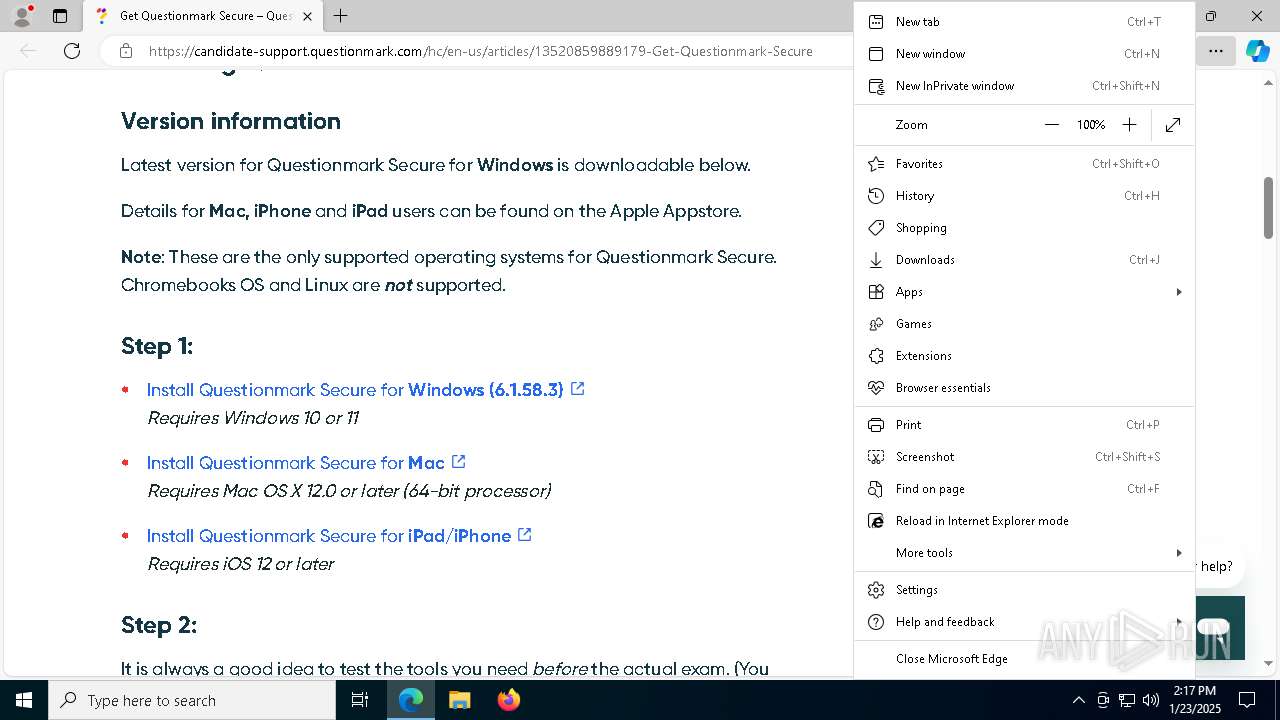Open Install Questionmark Secure for iPad/iPhone link
Image resolution: width=1280 pixels, height=720 pixels.
(x=339, y=536)
